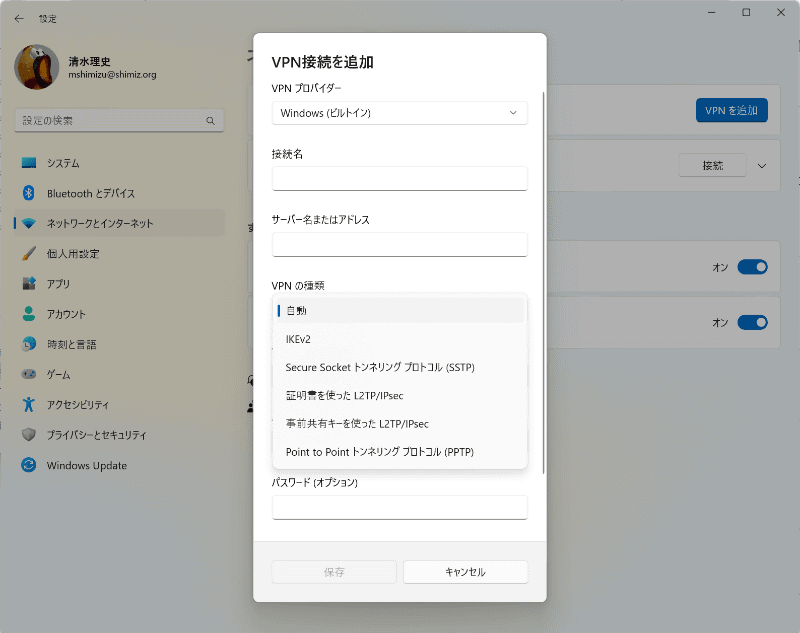The height and width of the screenshot is (633, 800).
Task: Open the VPN プロバイダー dropdown
Action: (399, 113)
